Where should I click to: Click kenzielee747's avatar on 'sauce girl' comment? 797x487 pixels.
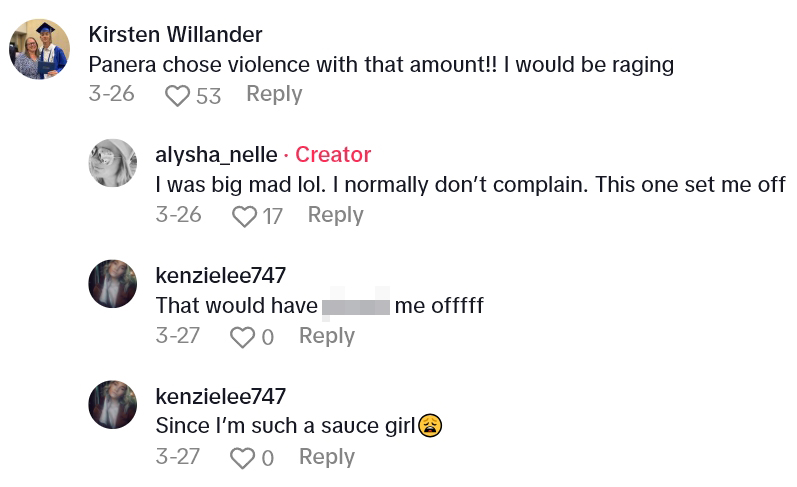point(113,405)
